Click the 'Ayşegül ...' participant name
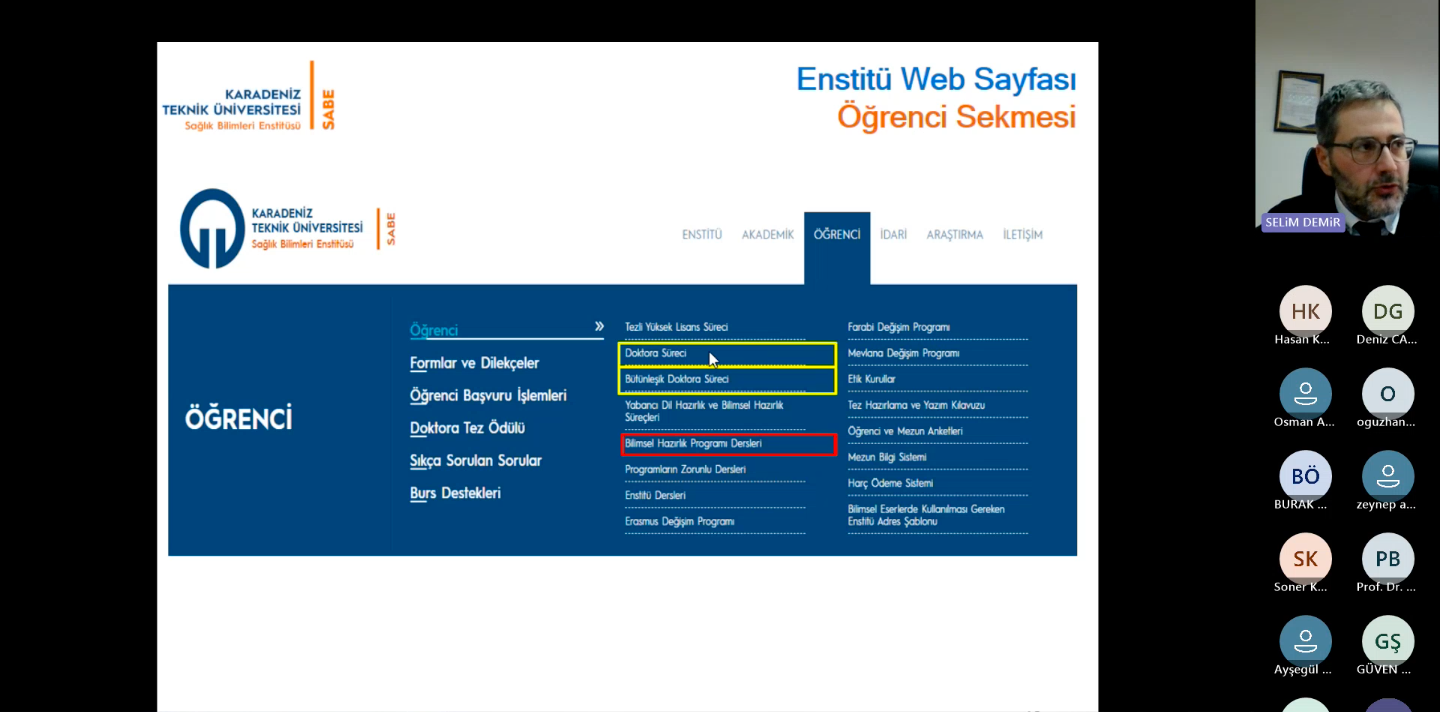The height and width of the screenshot is (712, 1440). tap(1303, 670)
